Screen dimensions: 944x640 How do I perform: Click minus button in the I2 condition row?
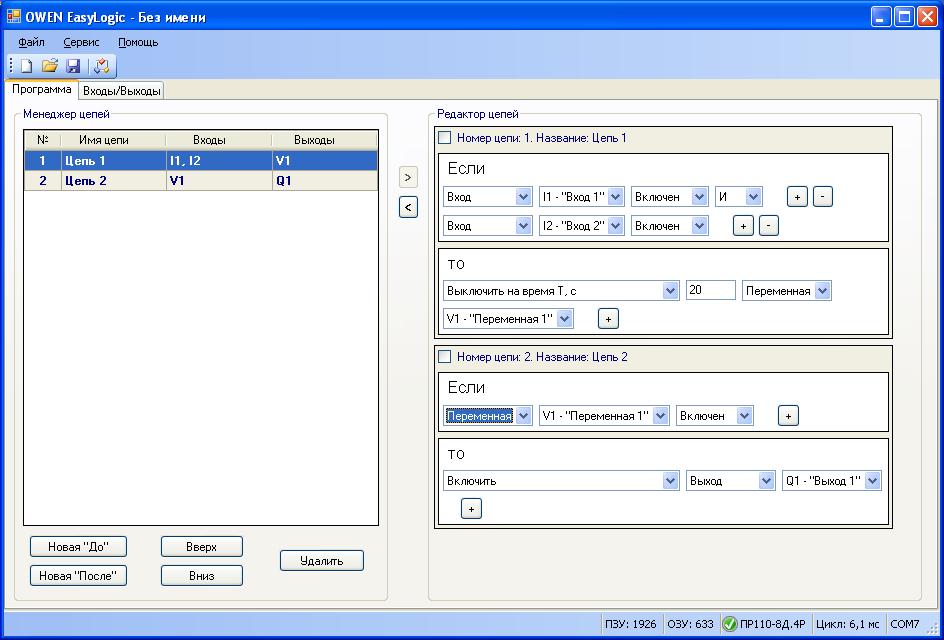(768, 226)
